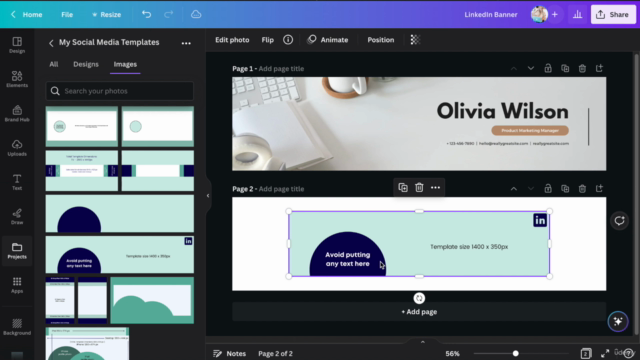Open the analytics chart icon
640x360 pixels.
(x=577, y=14)
